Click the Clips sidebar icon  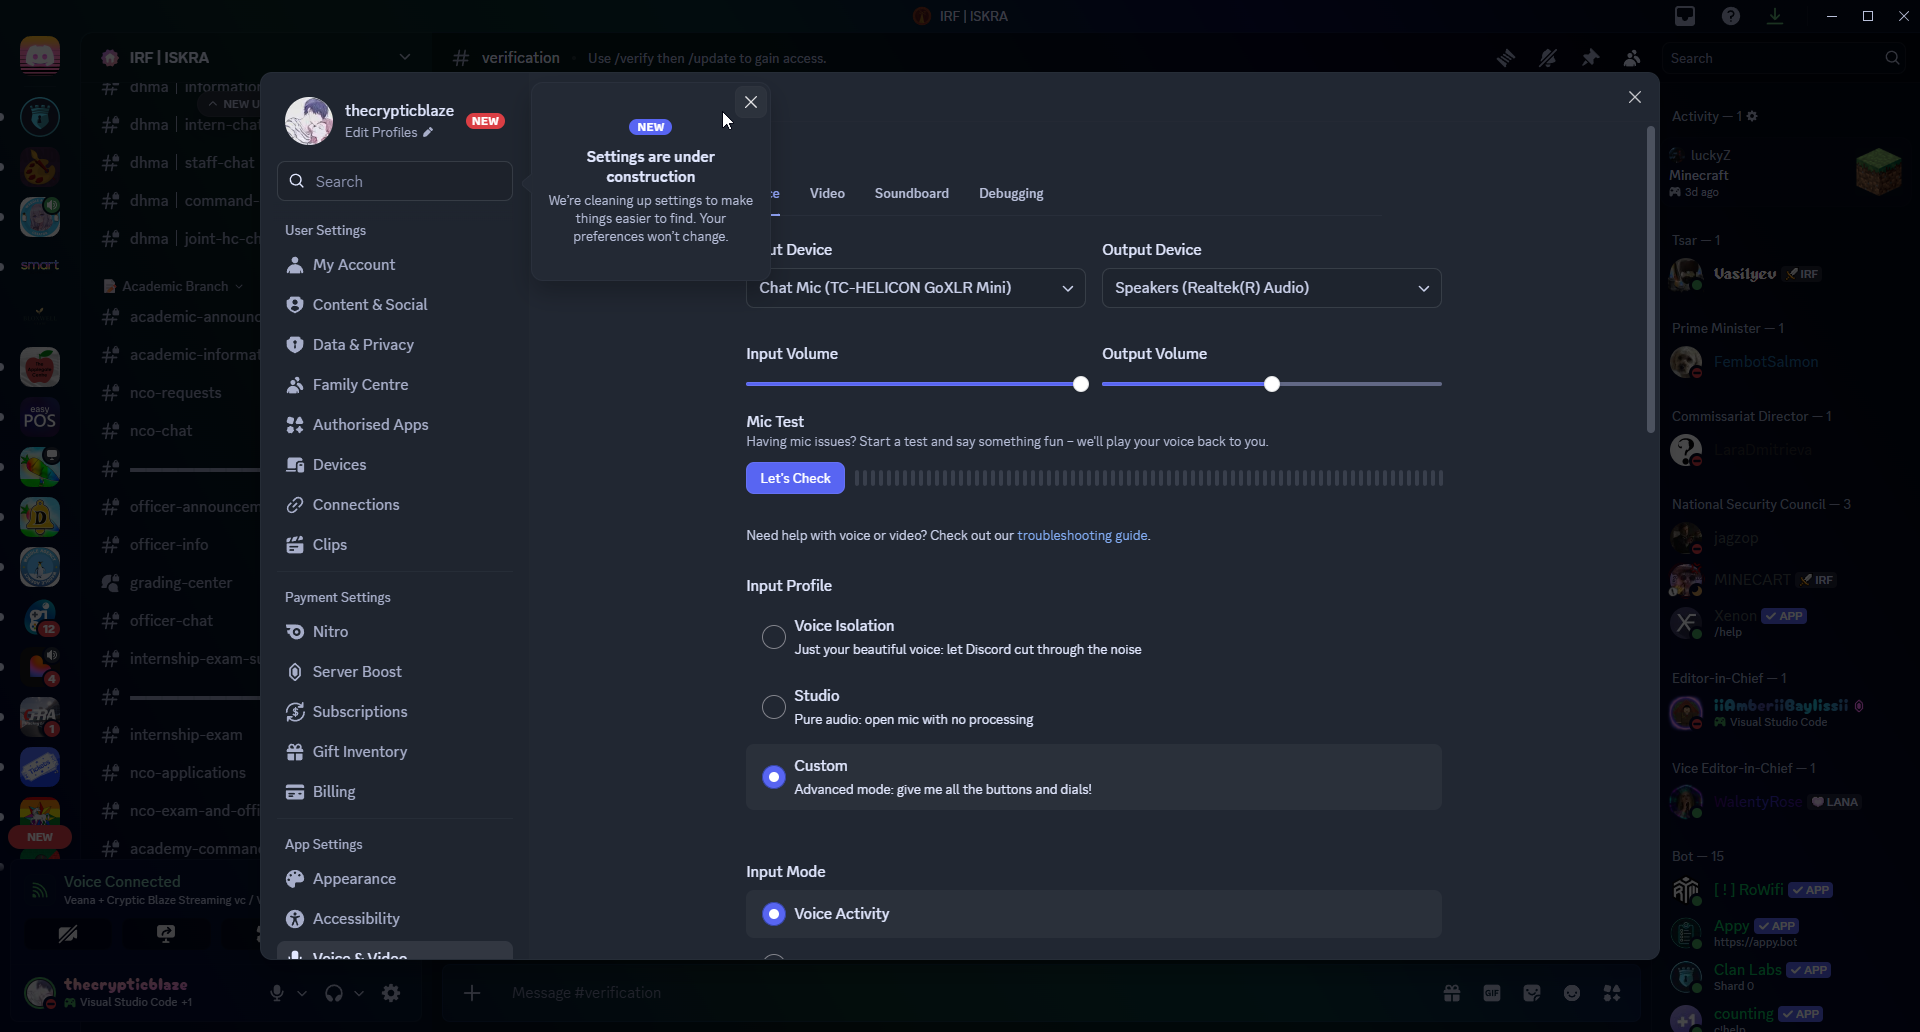(x=295, y=545)
